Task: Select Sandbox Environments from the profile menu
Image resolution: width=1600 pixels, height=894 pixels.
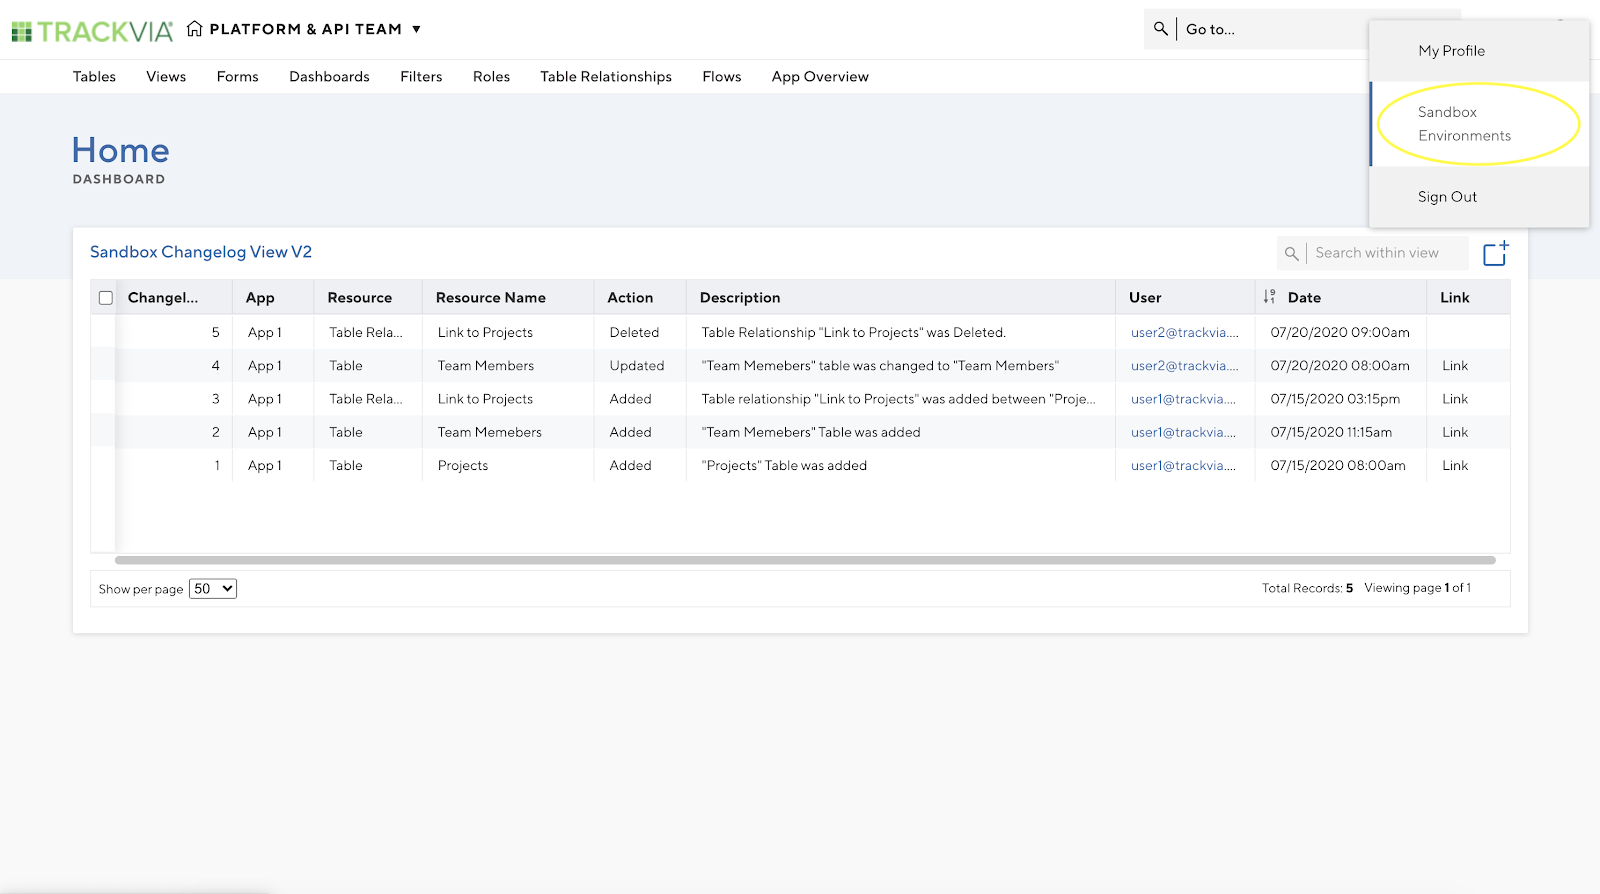Action: pos(1464,124)
